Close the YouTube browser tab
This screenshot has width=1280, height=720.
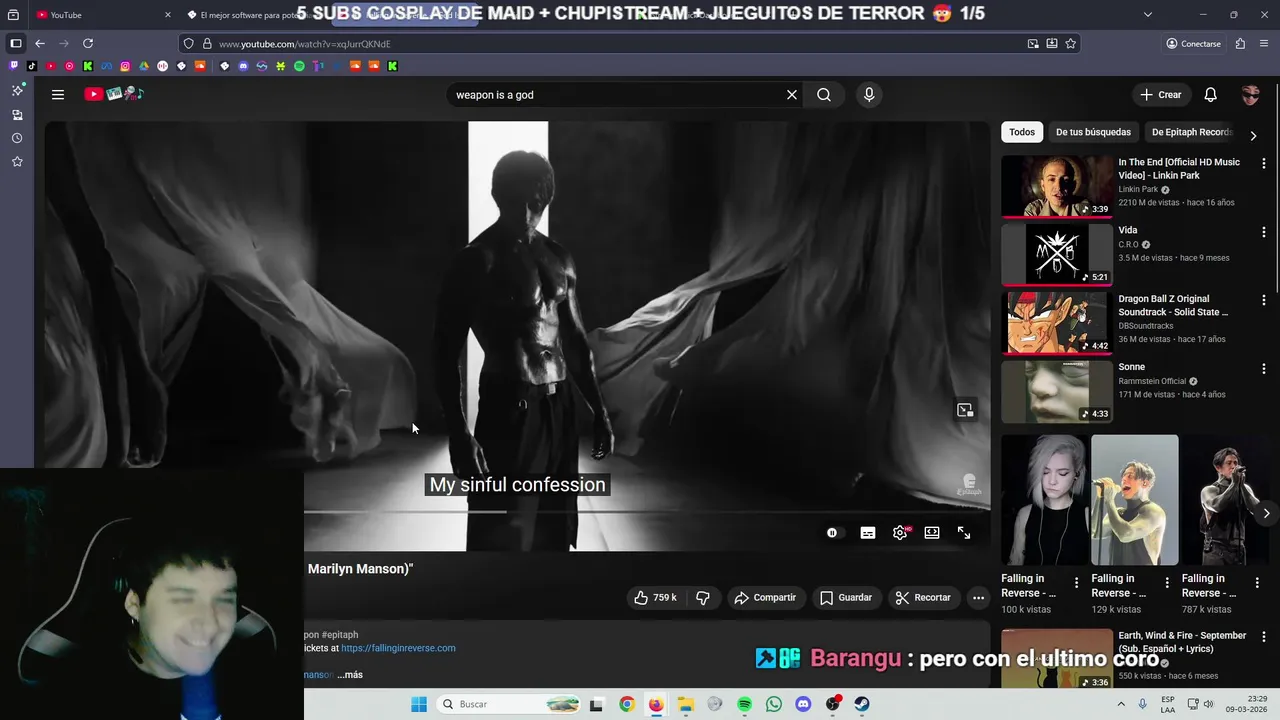pos(167,15)
